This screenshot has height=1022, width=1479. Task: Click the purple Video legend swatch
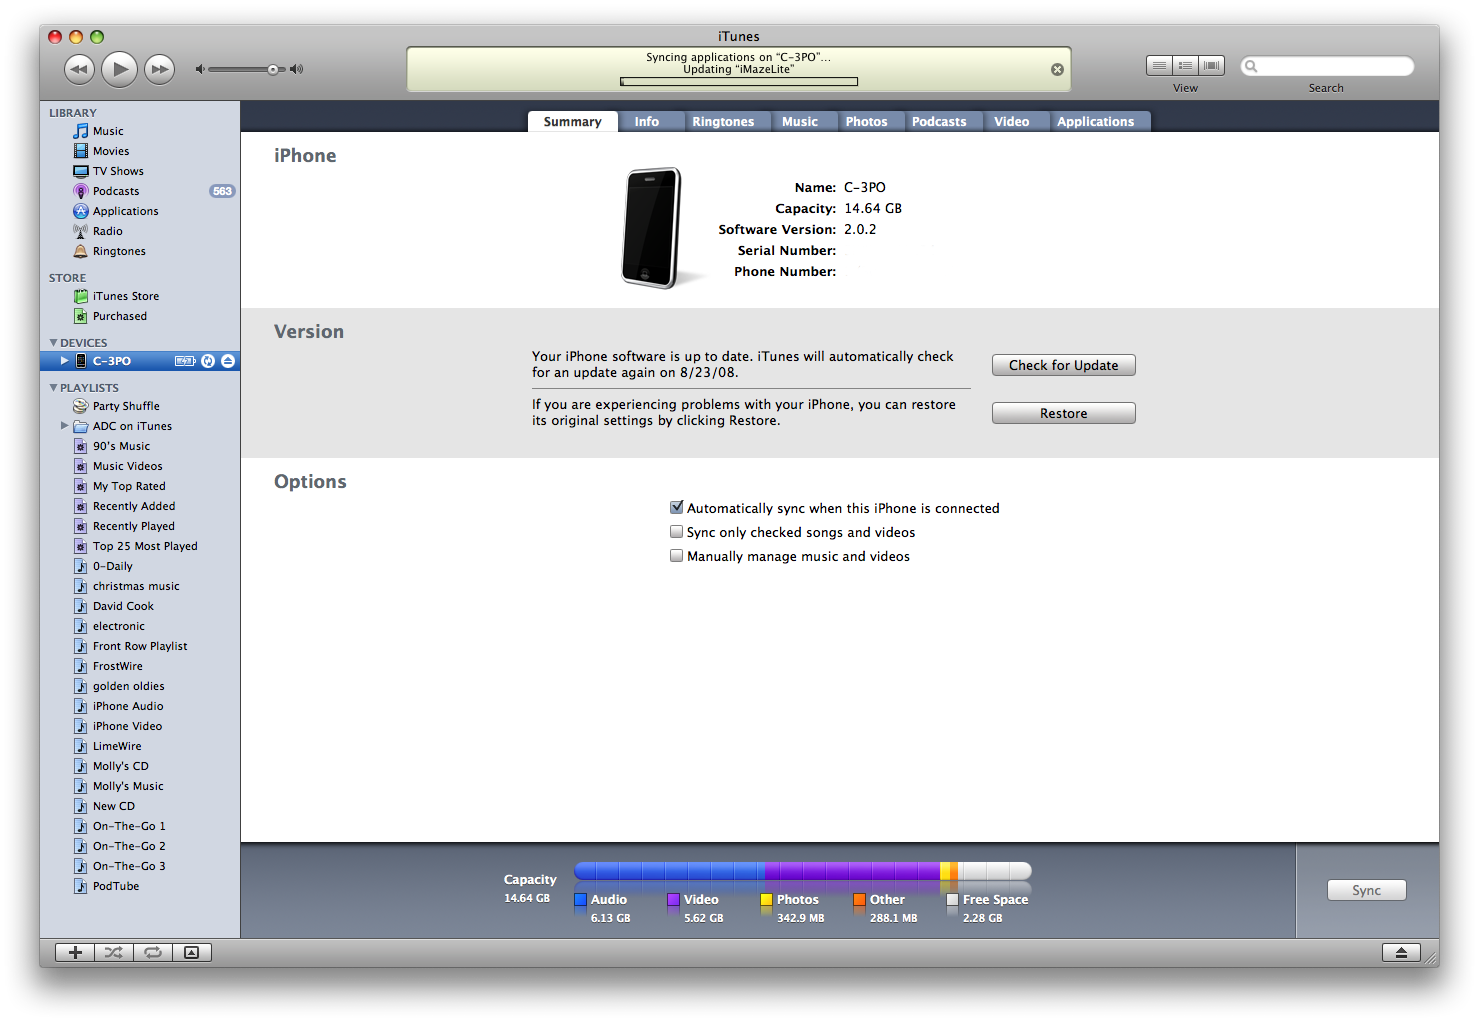673,900
